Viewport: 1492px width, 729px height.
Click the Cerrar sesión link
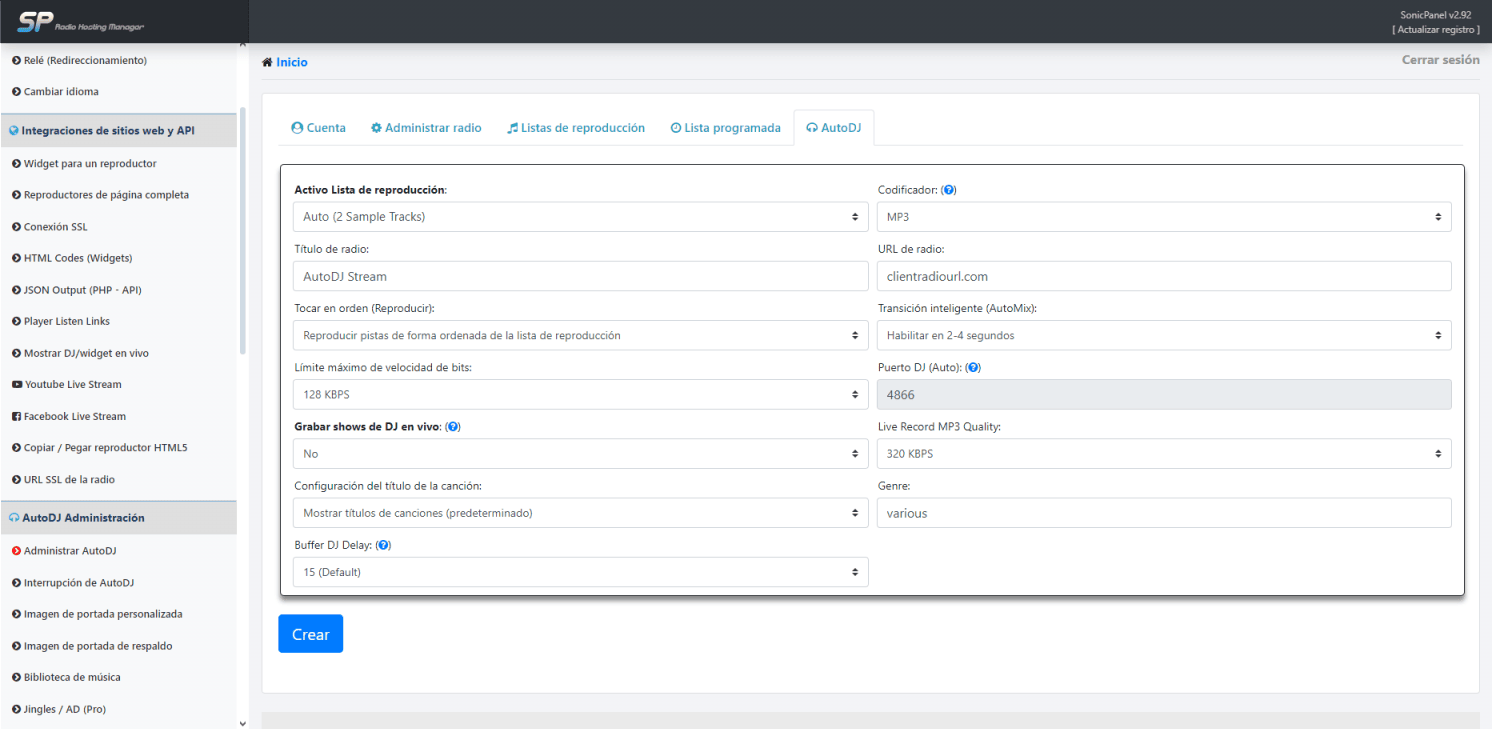[x=1440, y=60]
